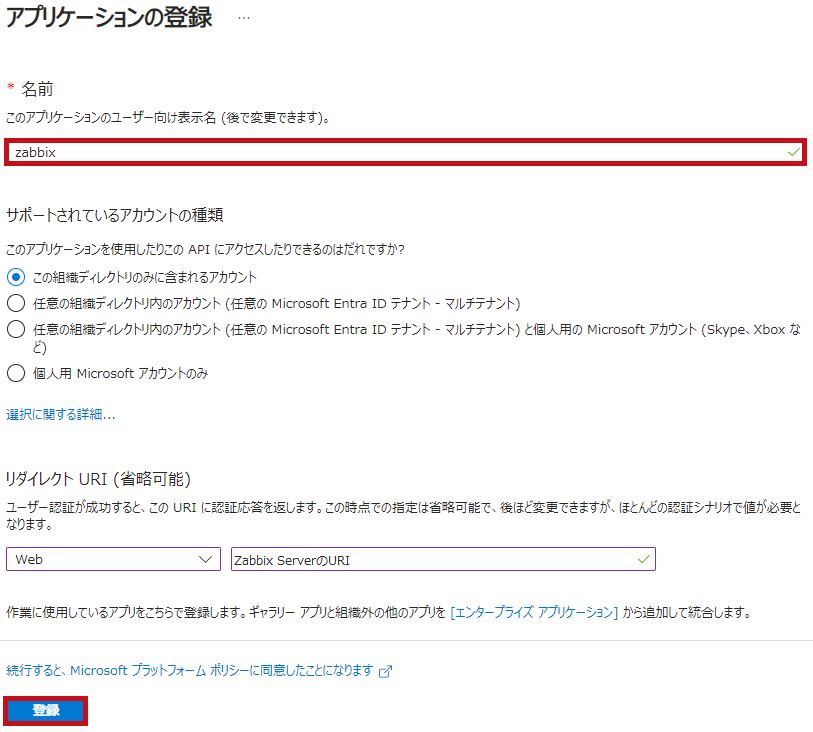Viewport: 813px width, 732px height.
Task: Click the リダイレクト URI (省略可能) heading
Action: 98,479
